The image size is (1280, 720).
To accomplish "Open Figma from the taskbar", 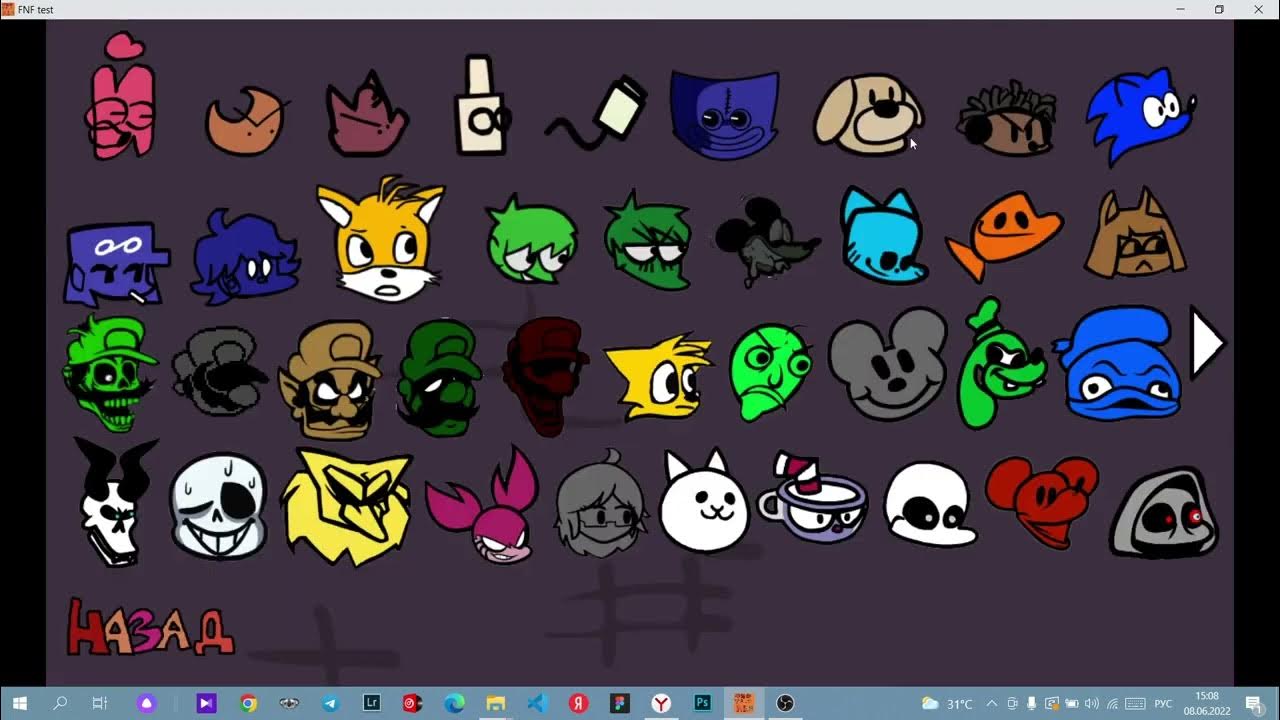I will [620, 703].
